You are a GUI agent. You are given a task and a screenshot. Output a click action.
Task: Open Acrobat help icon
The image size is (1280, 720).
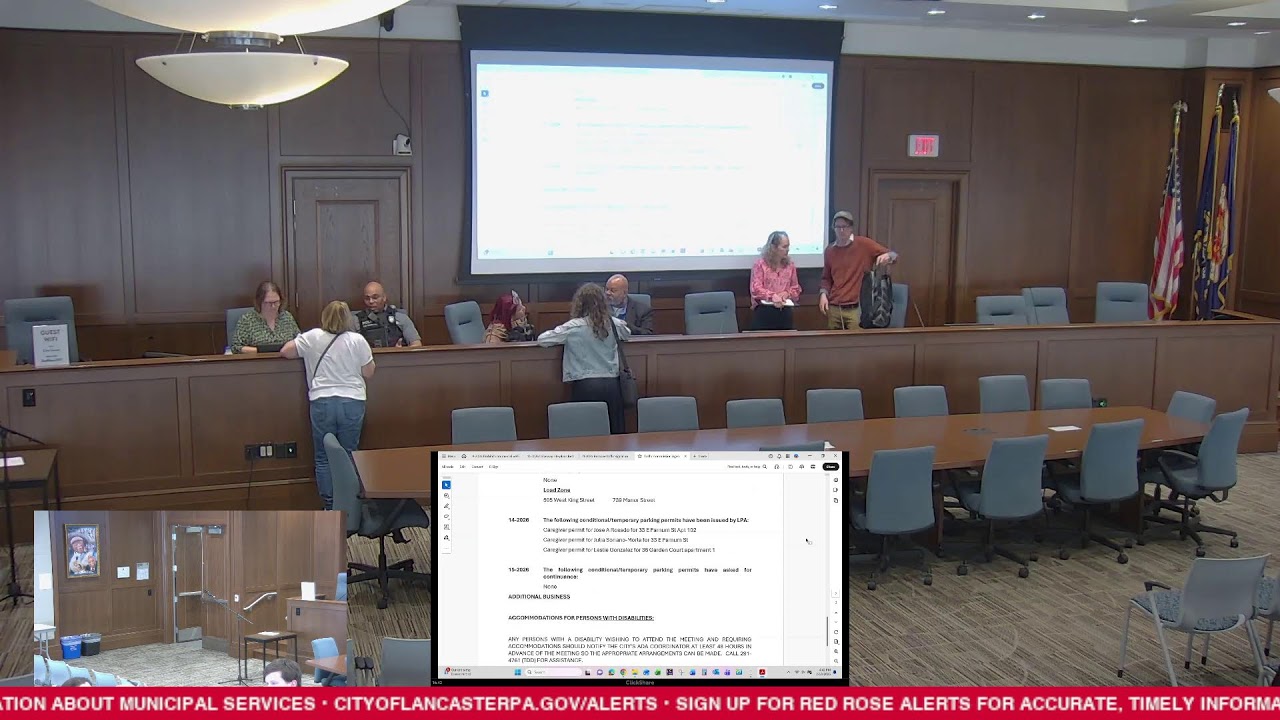point(770,456)
